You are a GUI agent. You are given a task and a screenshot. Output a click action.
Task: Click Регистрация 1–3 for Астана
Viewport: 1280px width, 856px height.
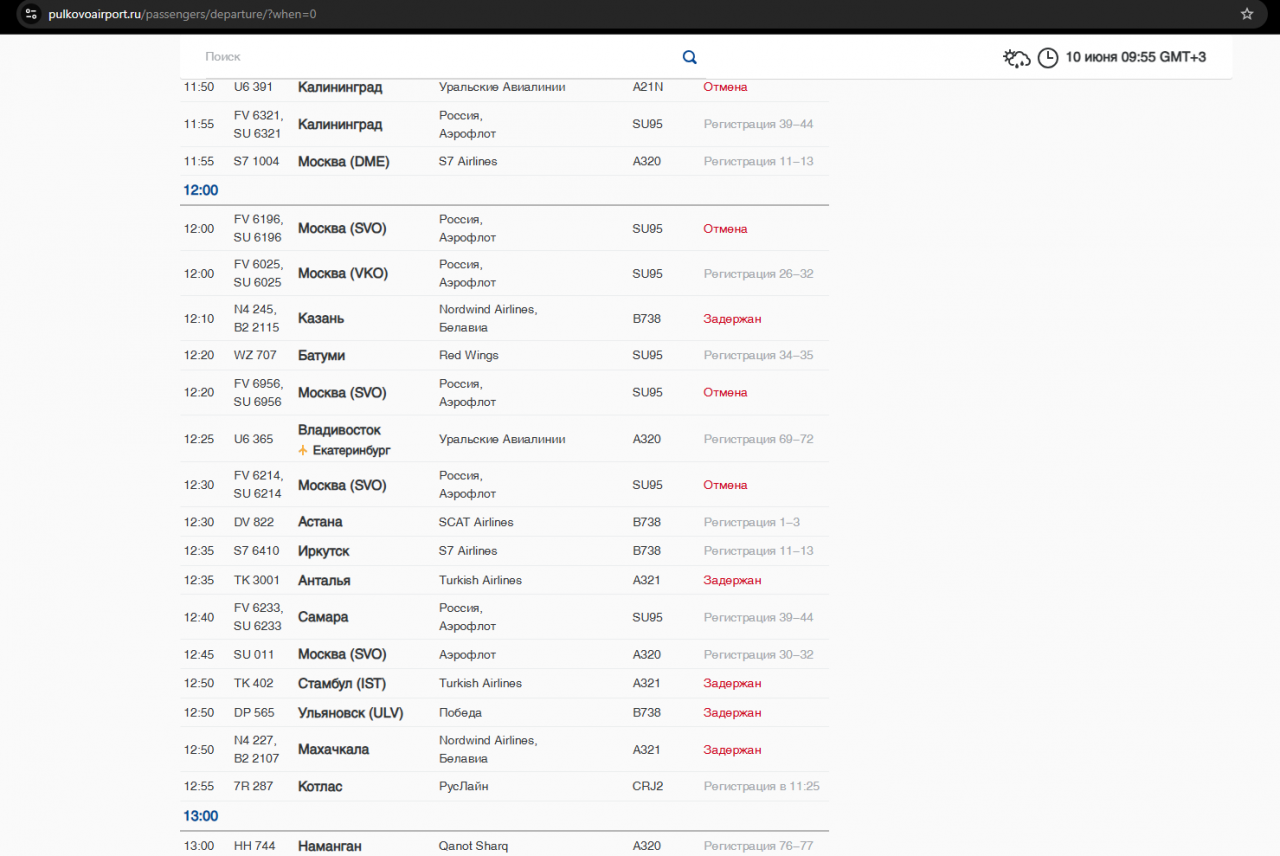(751, 522)
